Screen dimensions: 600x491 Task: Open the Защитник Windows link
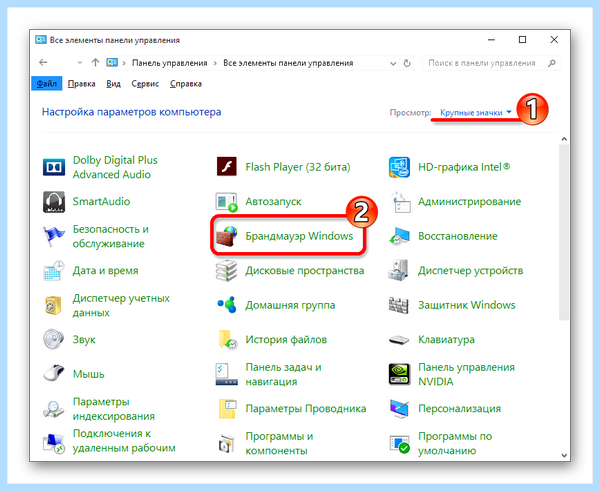point(466,305)
